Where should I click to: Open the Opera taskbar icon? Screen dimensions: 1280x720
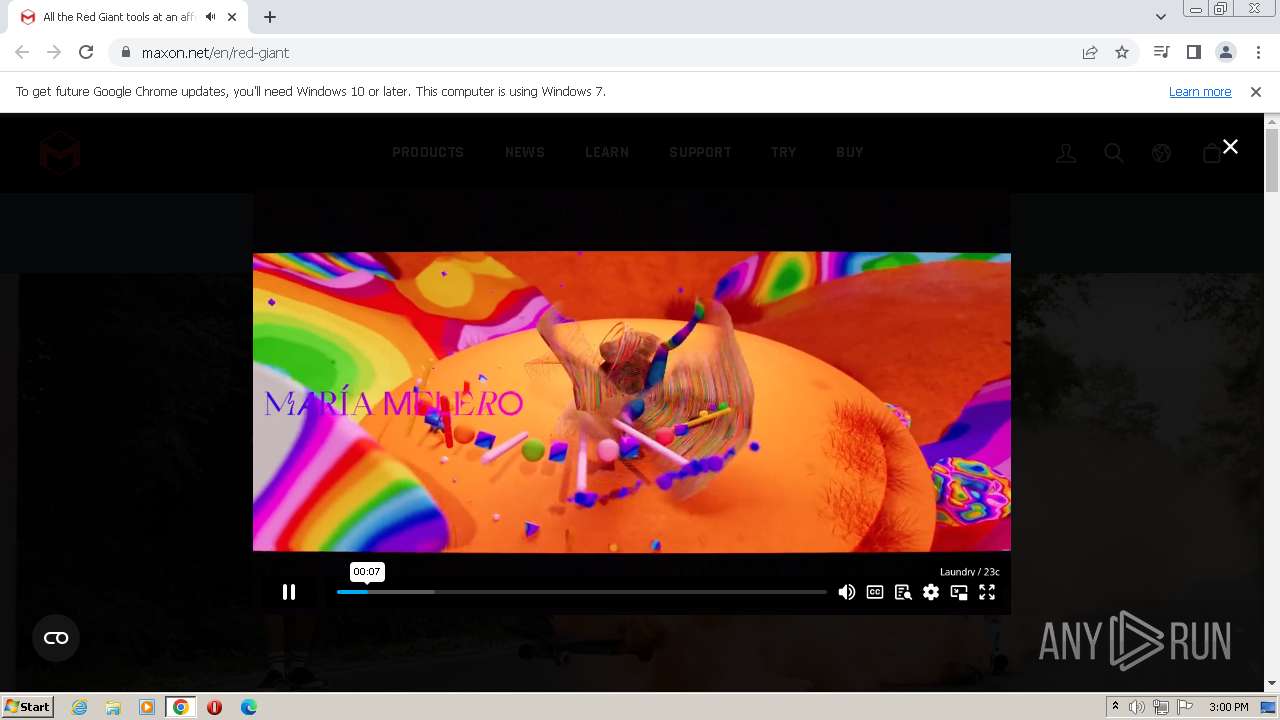pos(214,707)
